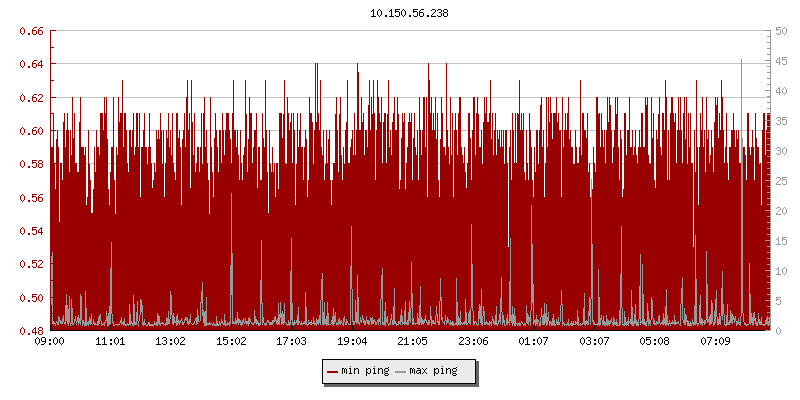Select the max ping legend label

tap(434, 371)
